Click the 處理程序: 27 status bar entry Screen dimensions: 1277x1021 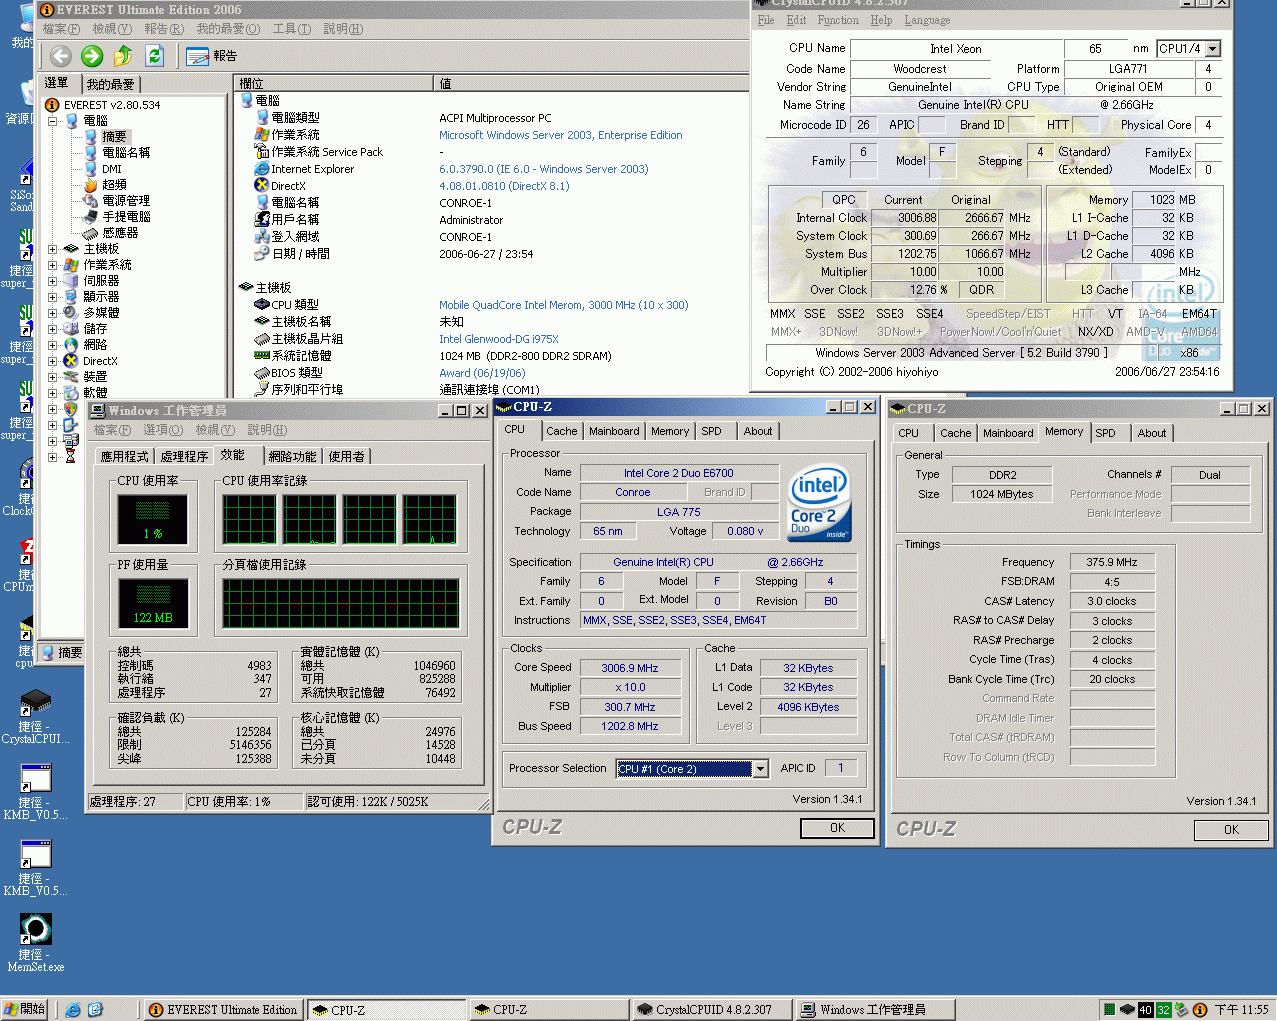135,802
